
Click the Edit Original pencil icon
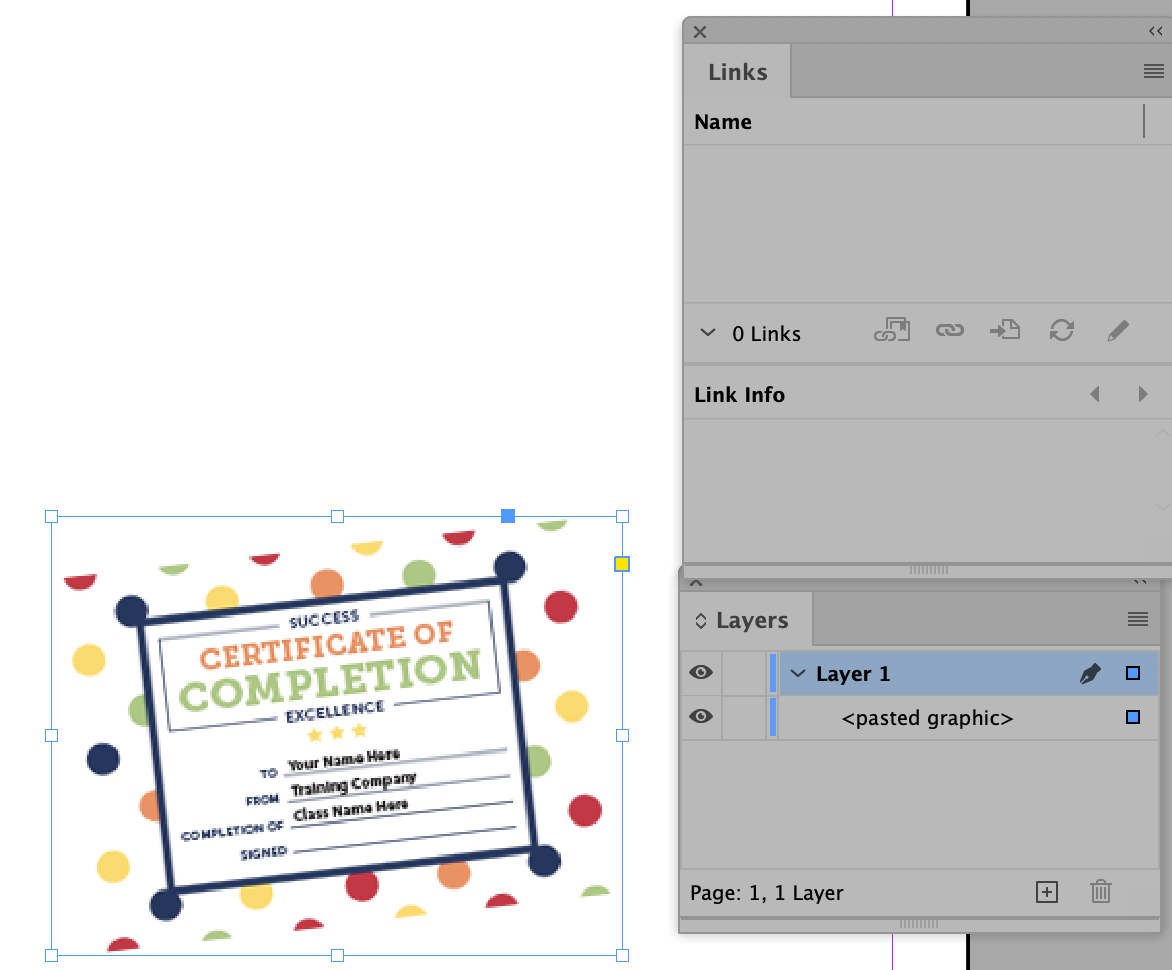1118,330
